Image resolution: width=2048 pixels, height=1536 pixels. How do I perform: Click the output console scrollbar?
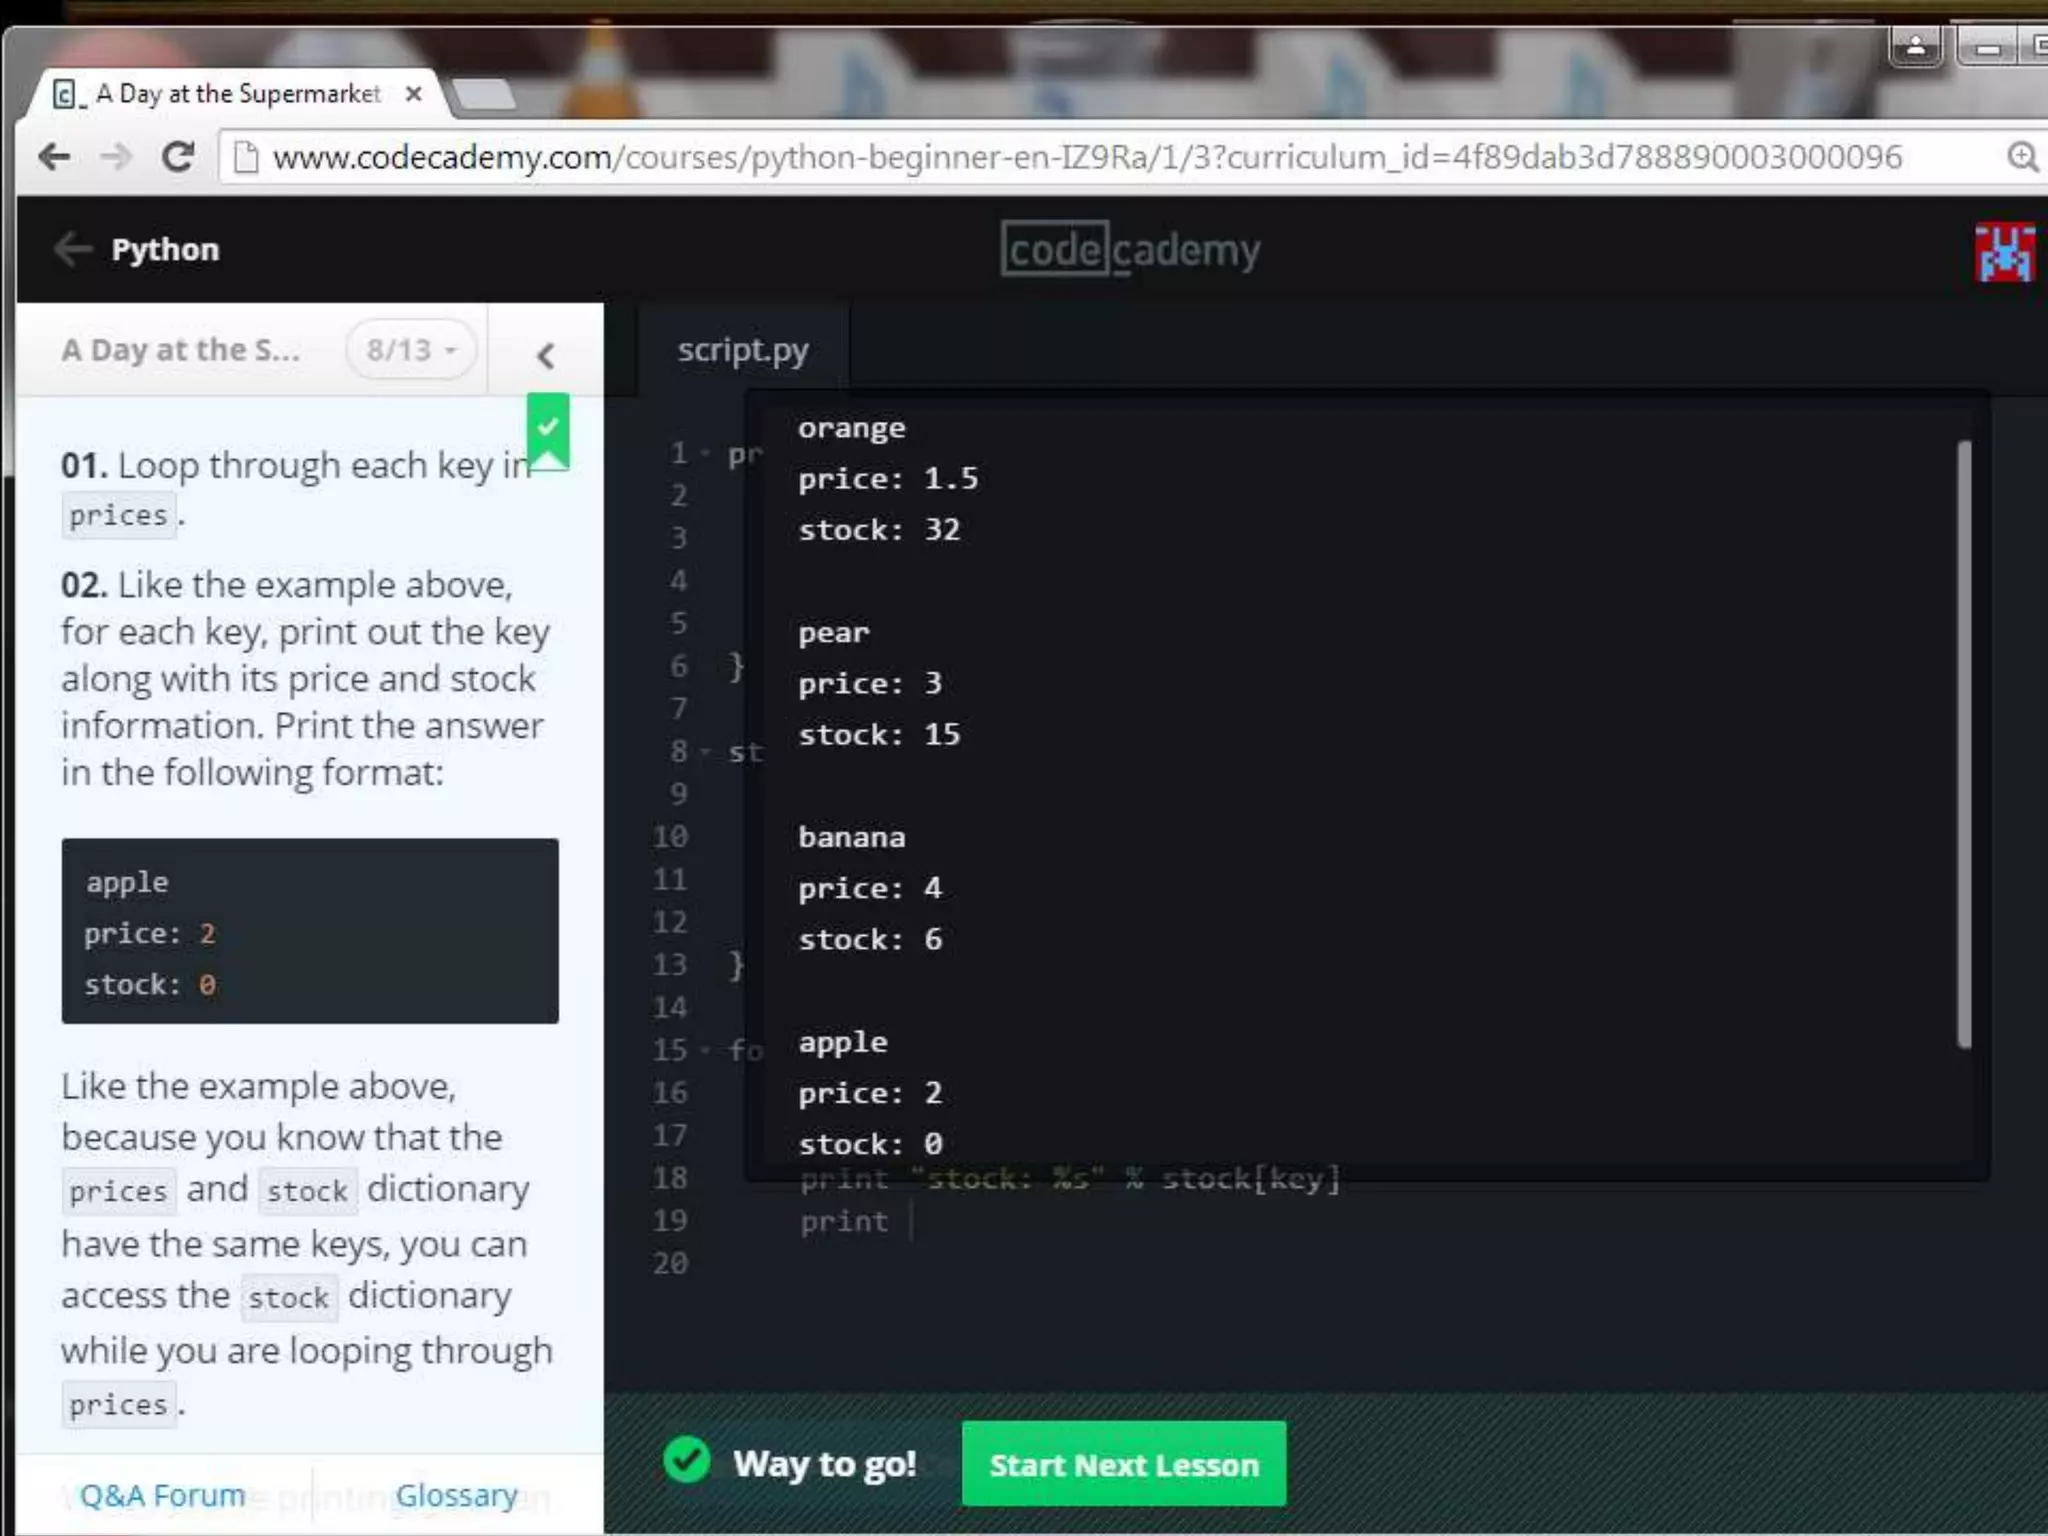[1964, 744]
